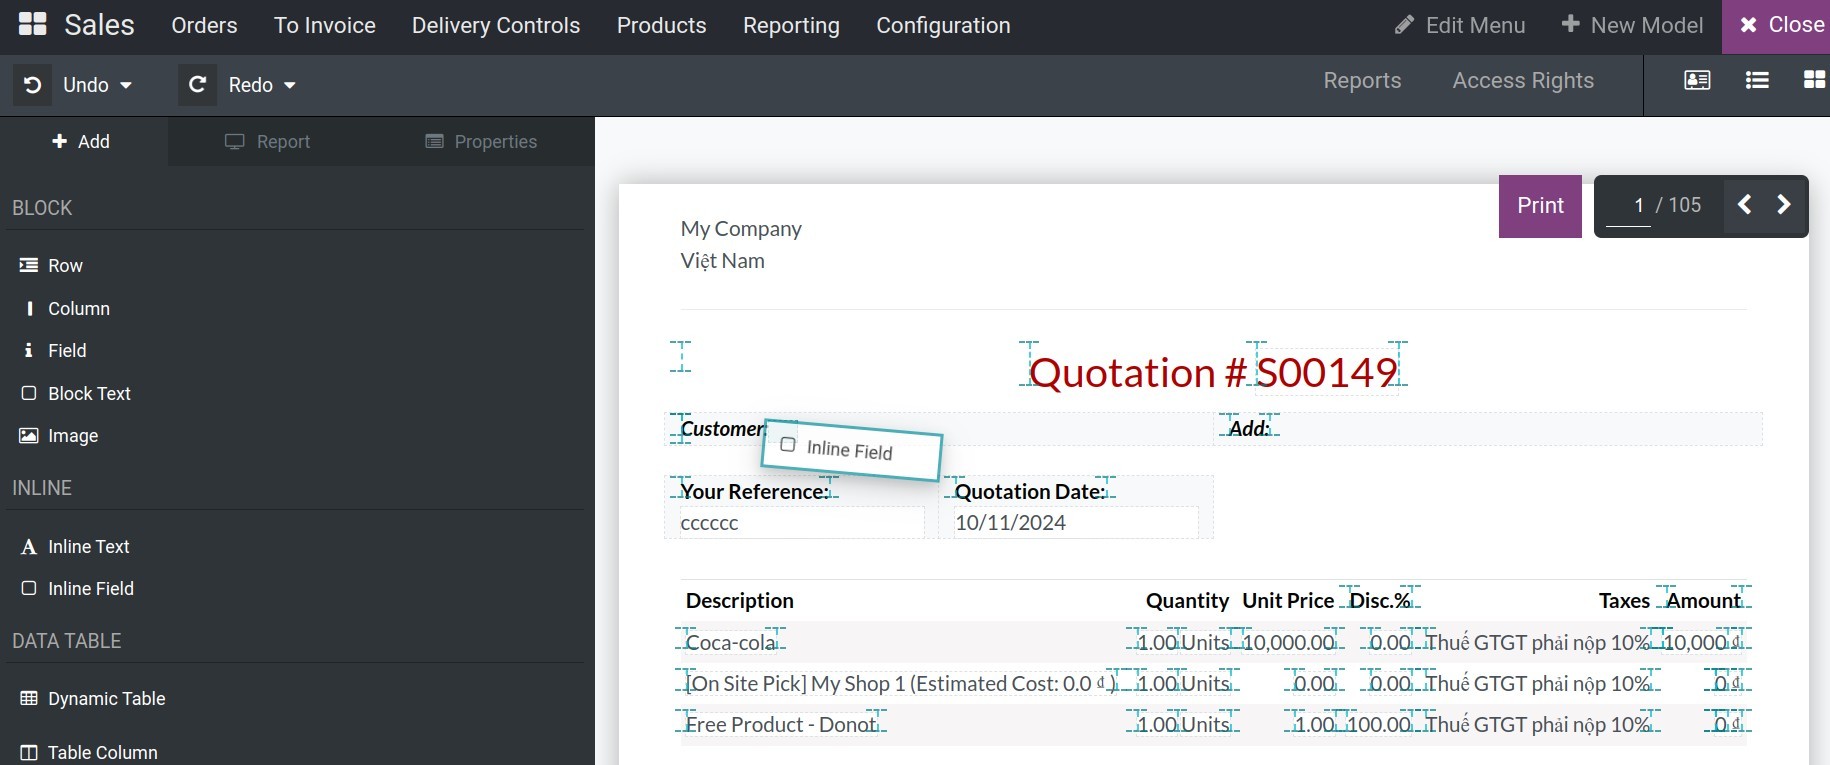Screen dimensions: 1830x765
Task: Select the Field block icon
Action: click(x=29, y=351)
